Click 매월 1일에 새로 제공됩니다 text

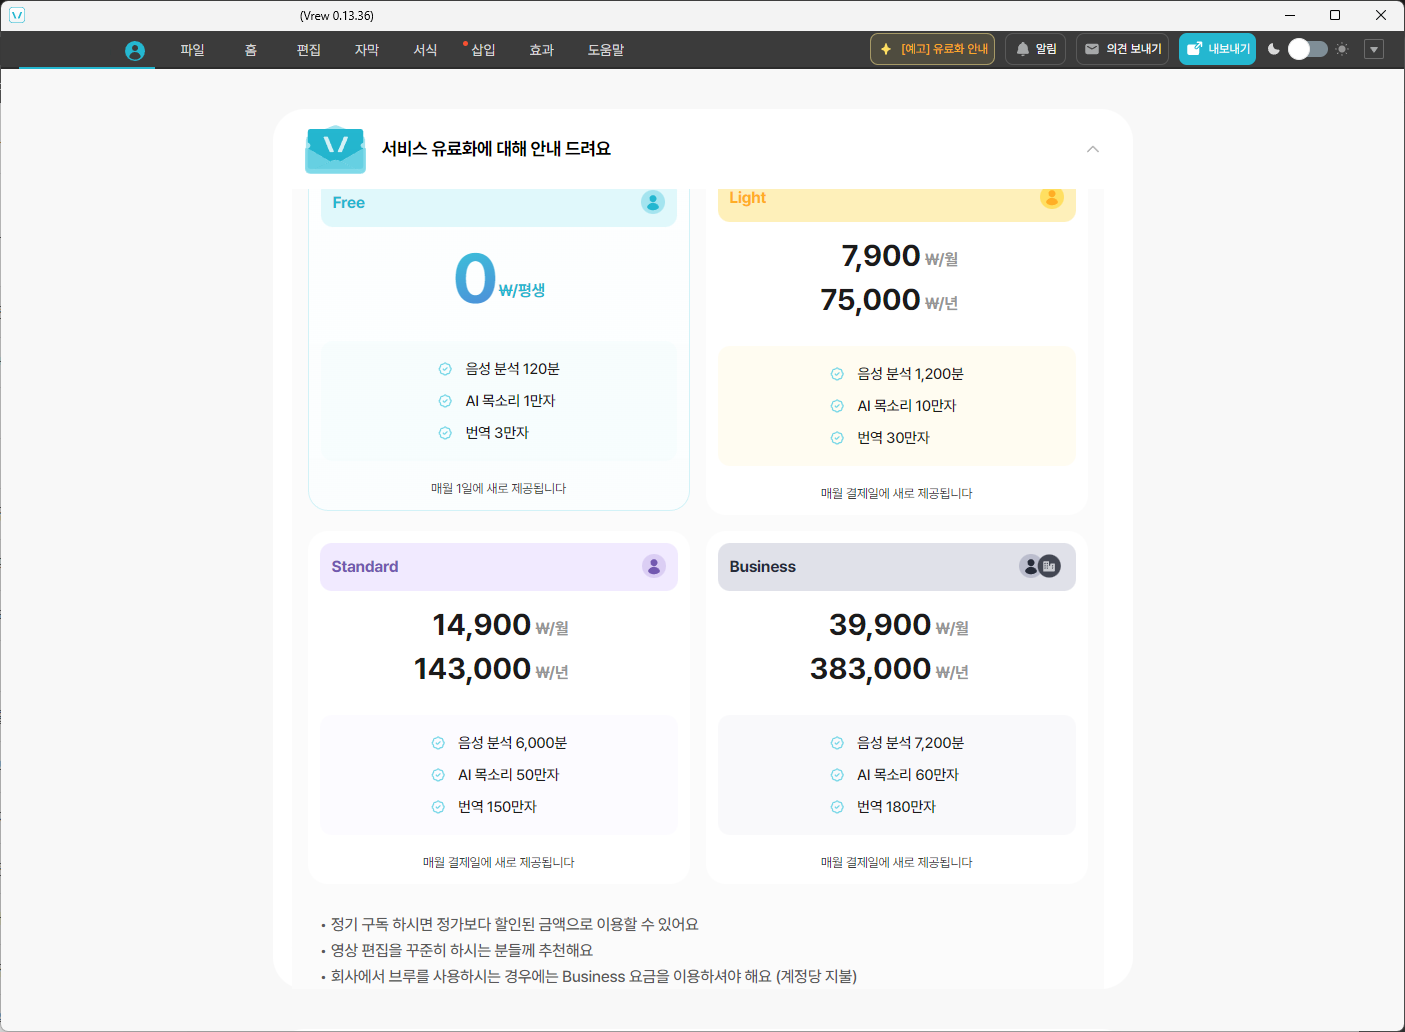click(x=498, y=489)
